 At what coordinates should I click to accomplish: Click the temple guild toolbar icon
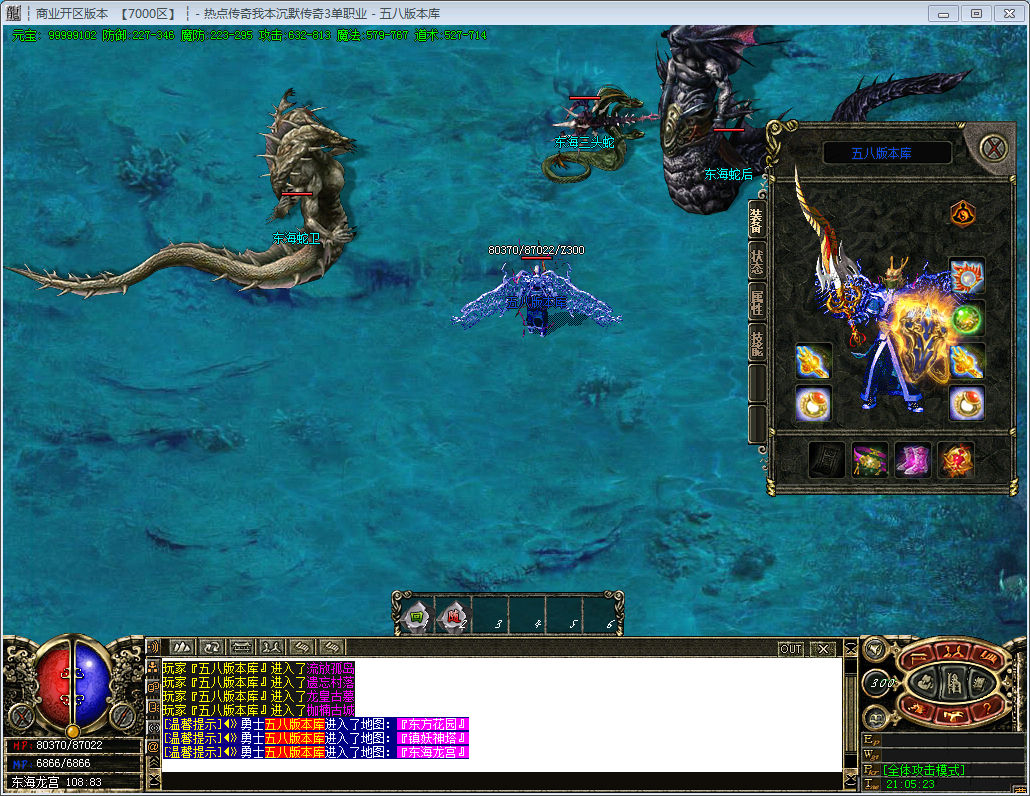(x=242, y=648)
